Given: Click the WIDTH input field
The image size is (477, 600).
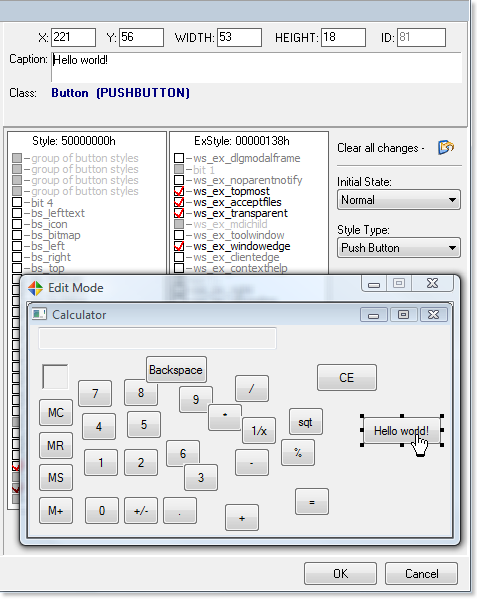Looking at the screenshot, I should click(239, 38).
